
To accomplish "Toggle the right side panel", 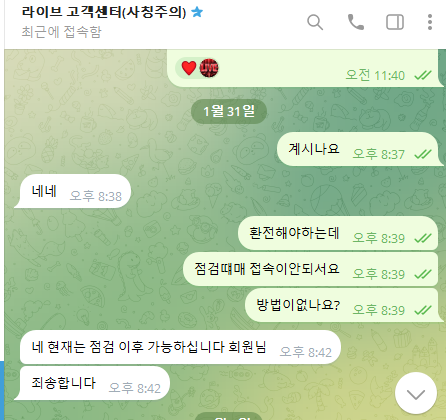I will 395,22.
